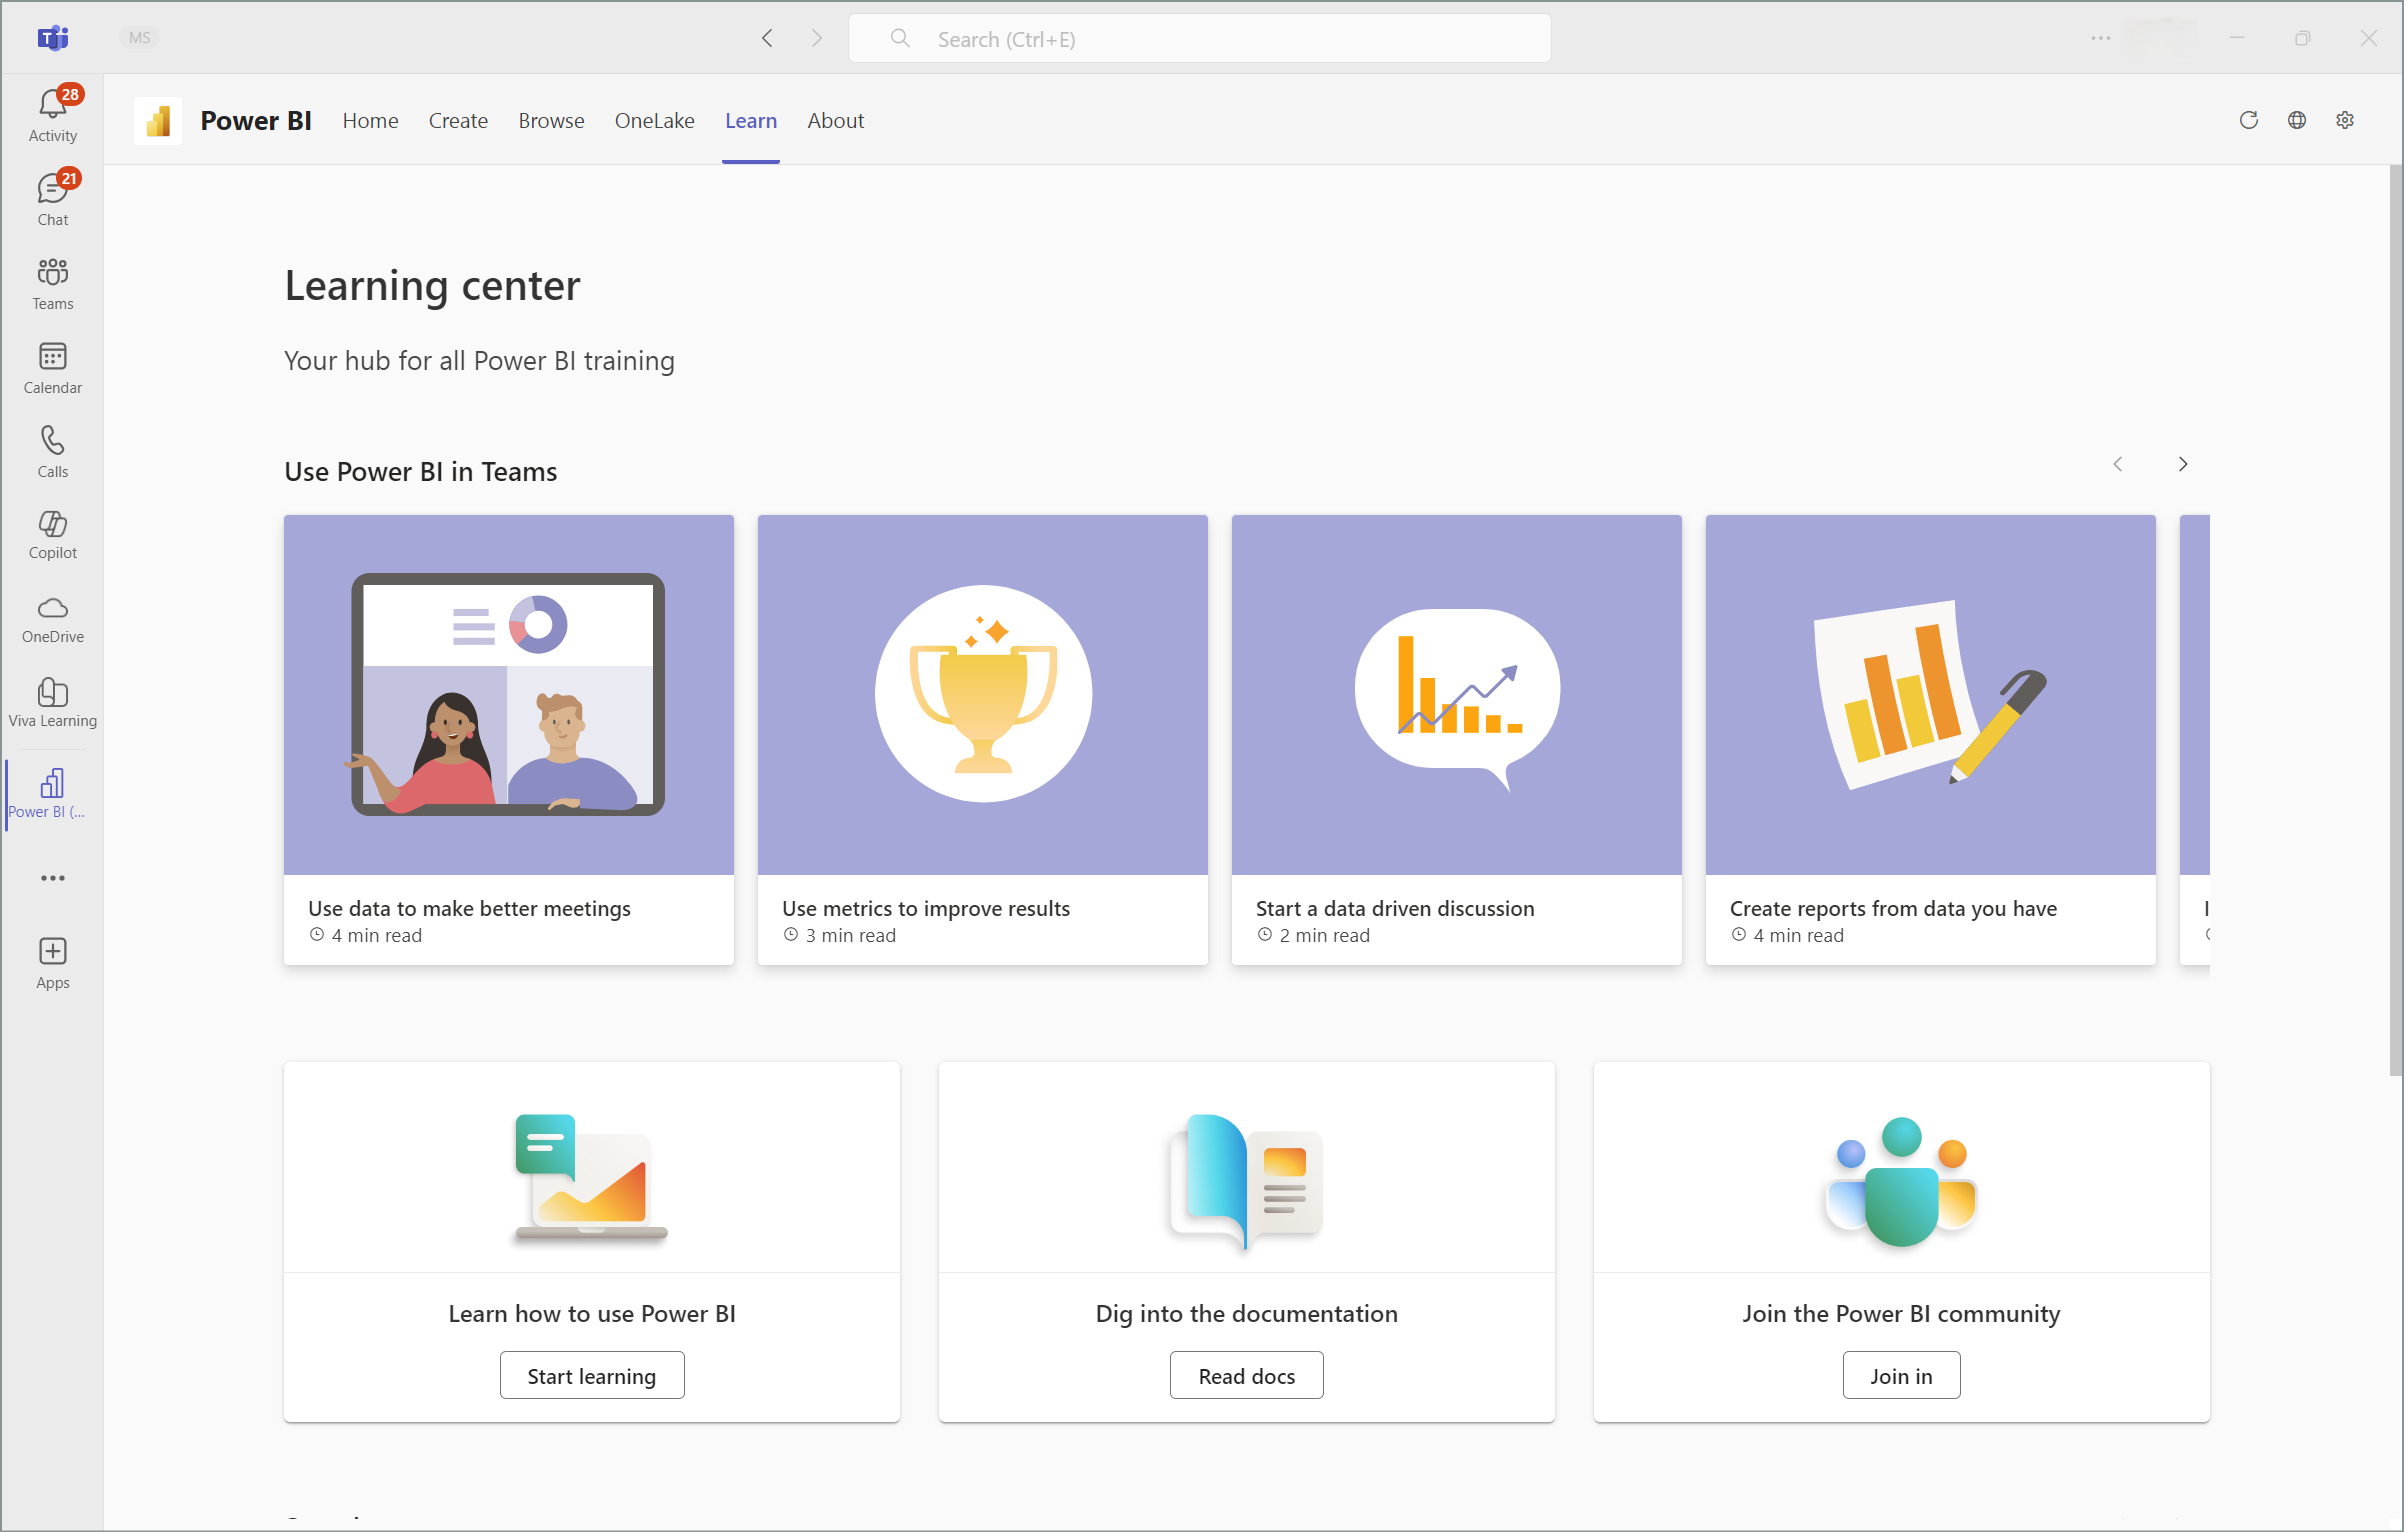Click the meeting illustration thumbnail
The height and width of the screenshot is (1532, 2404).
click(509, 695)
